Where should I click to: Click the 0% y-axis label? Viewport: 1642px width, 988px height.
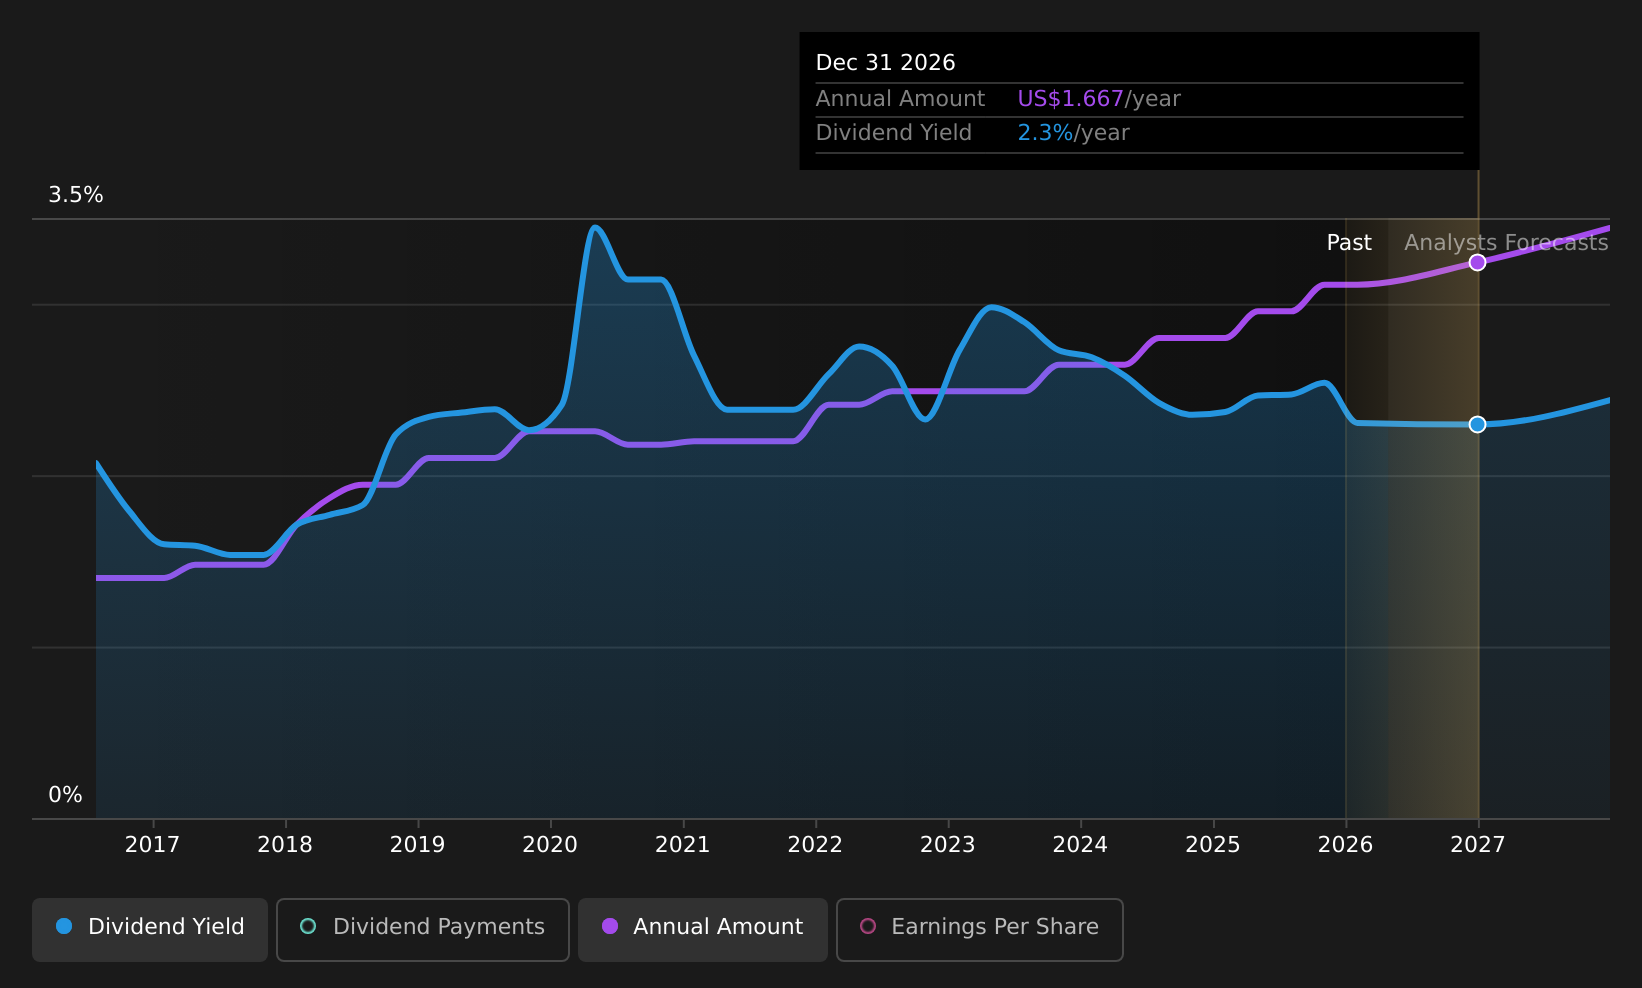pyautogui.click(x=65, y=795)
